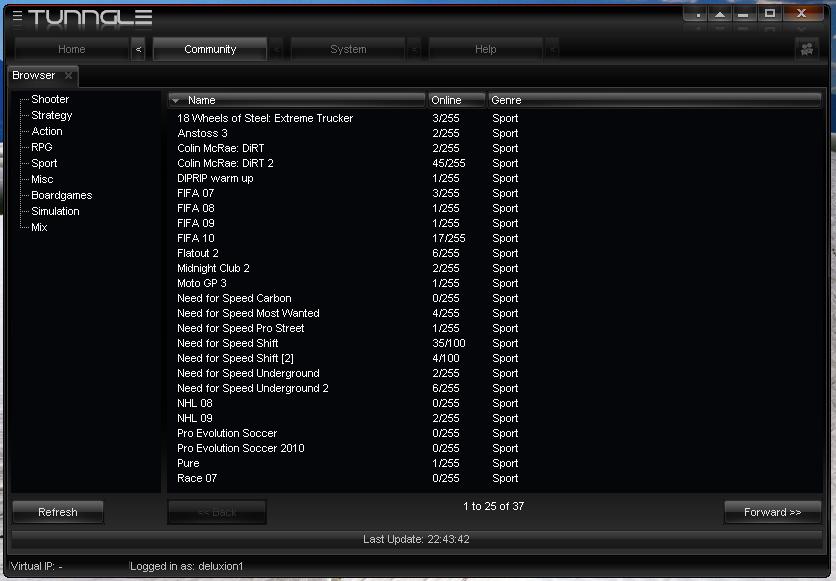Viewport: 836px width, 581px height.
Task: Open the Tunngle hamburger menu icon
Action: click(x=18, y=15)
